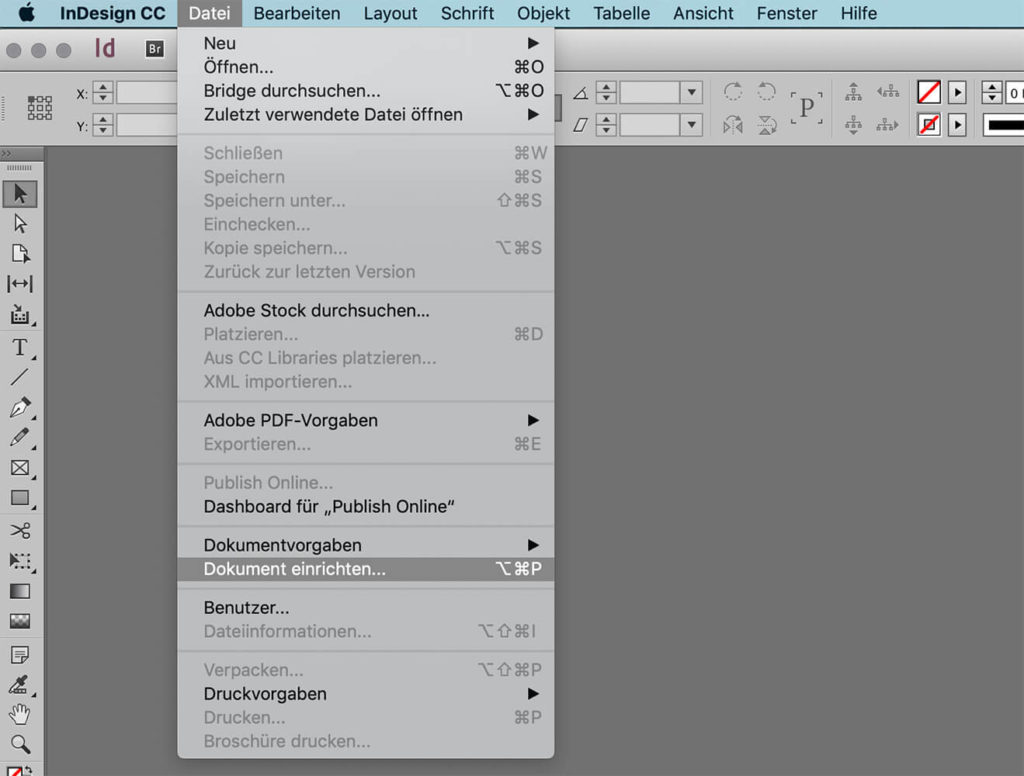
Task: Click the reference point grid icon
Action: [x=39, y=108]
